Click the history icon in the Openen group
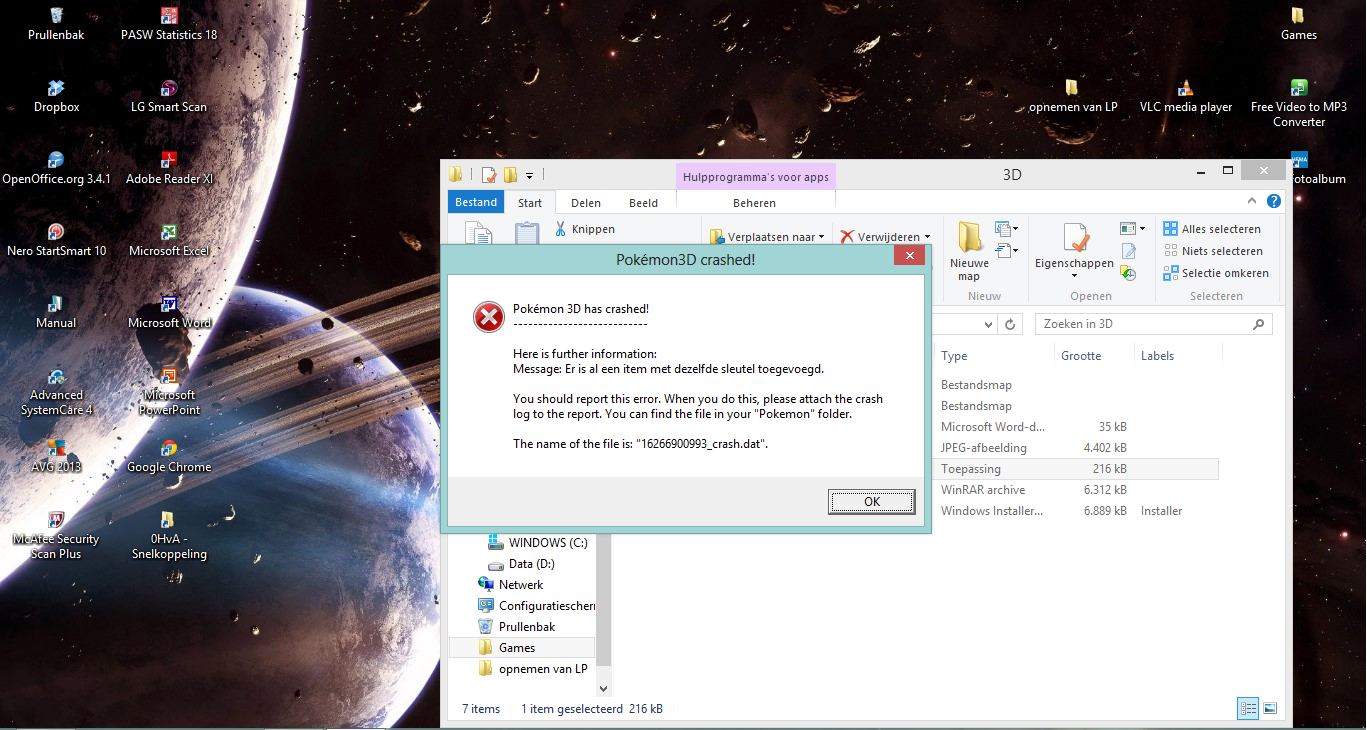This screenshot has height=730, width=1367. tap(1128, 272)
